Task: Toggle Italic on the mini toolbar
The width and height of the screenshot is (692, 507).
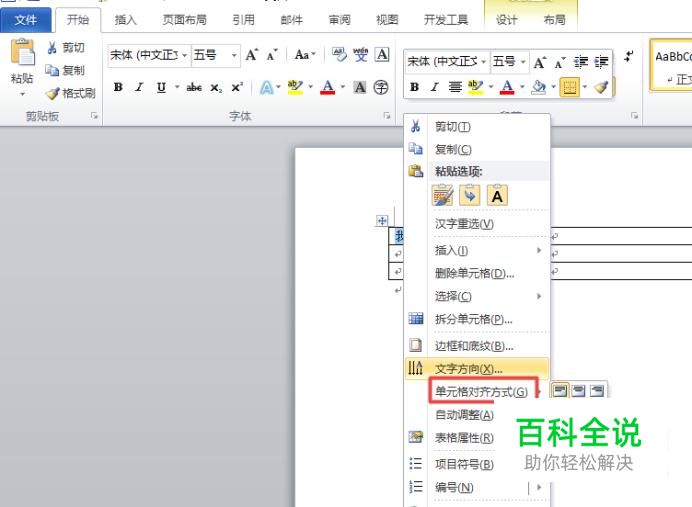Action: (435, 87)
